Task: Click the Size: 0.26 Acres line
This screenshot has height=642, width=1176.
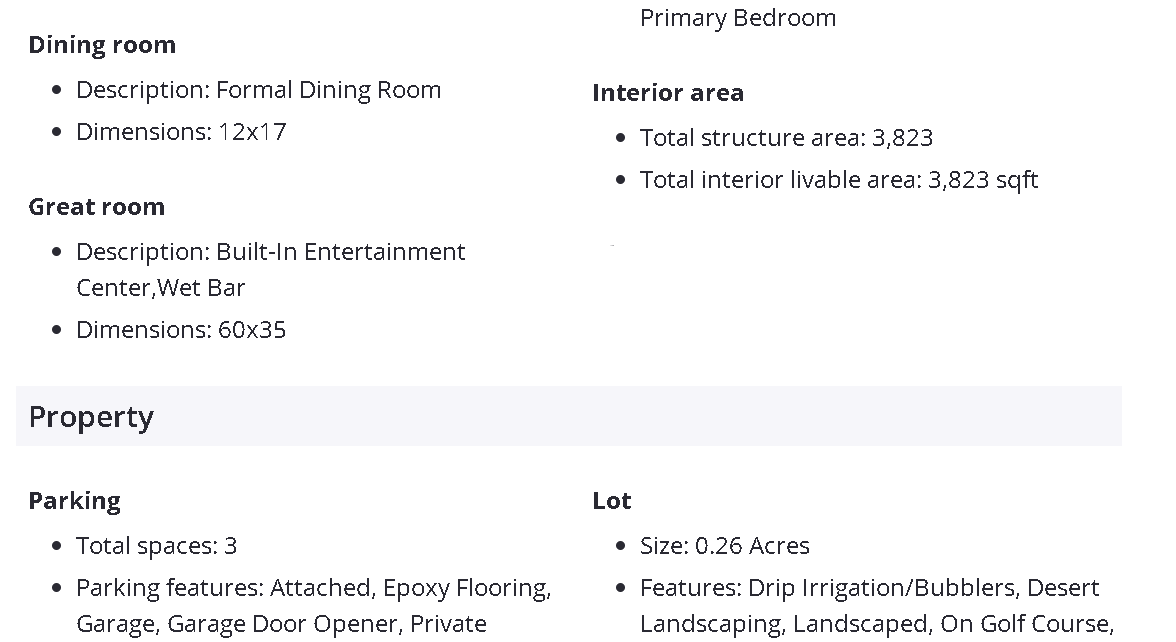Action: [725, 546]
